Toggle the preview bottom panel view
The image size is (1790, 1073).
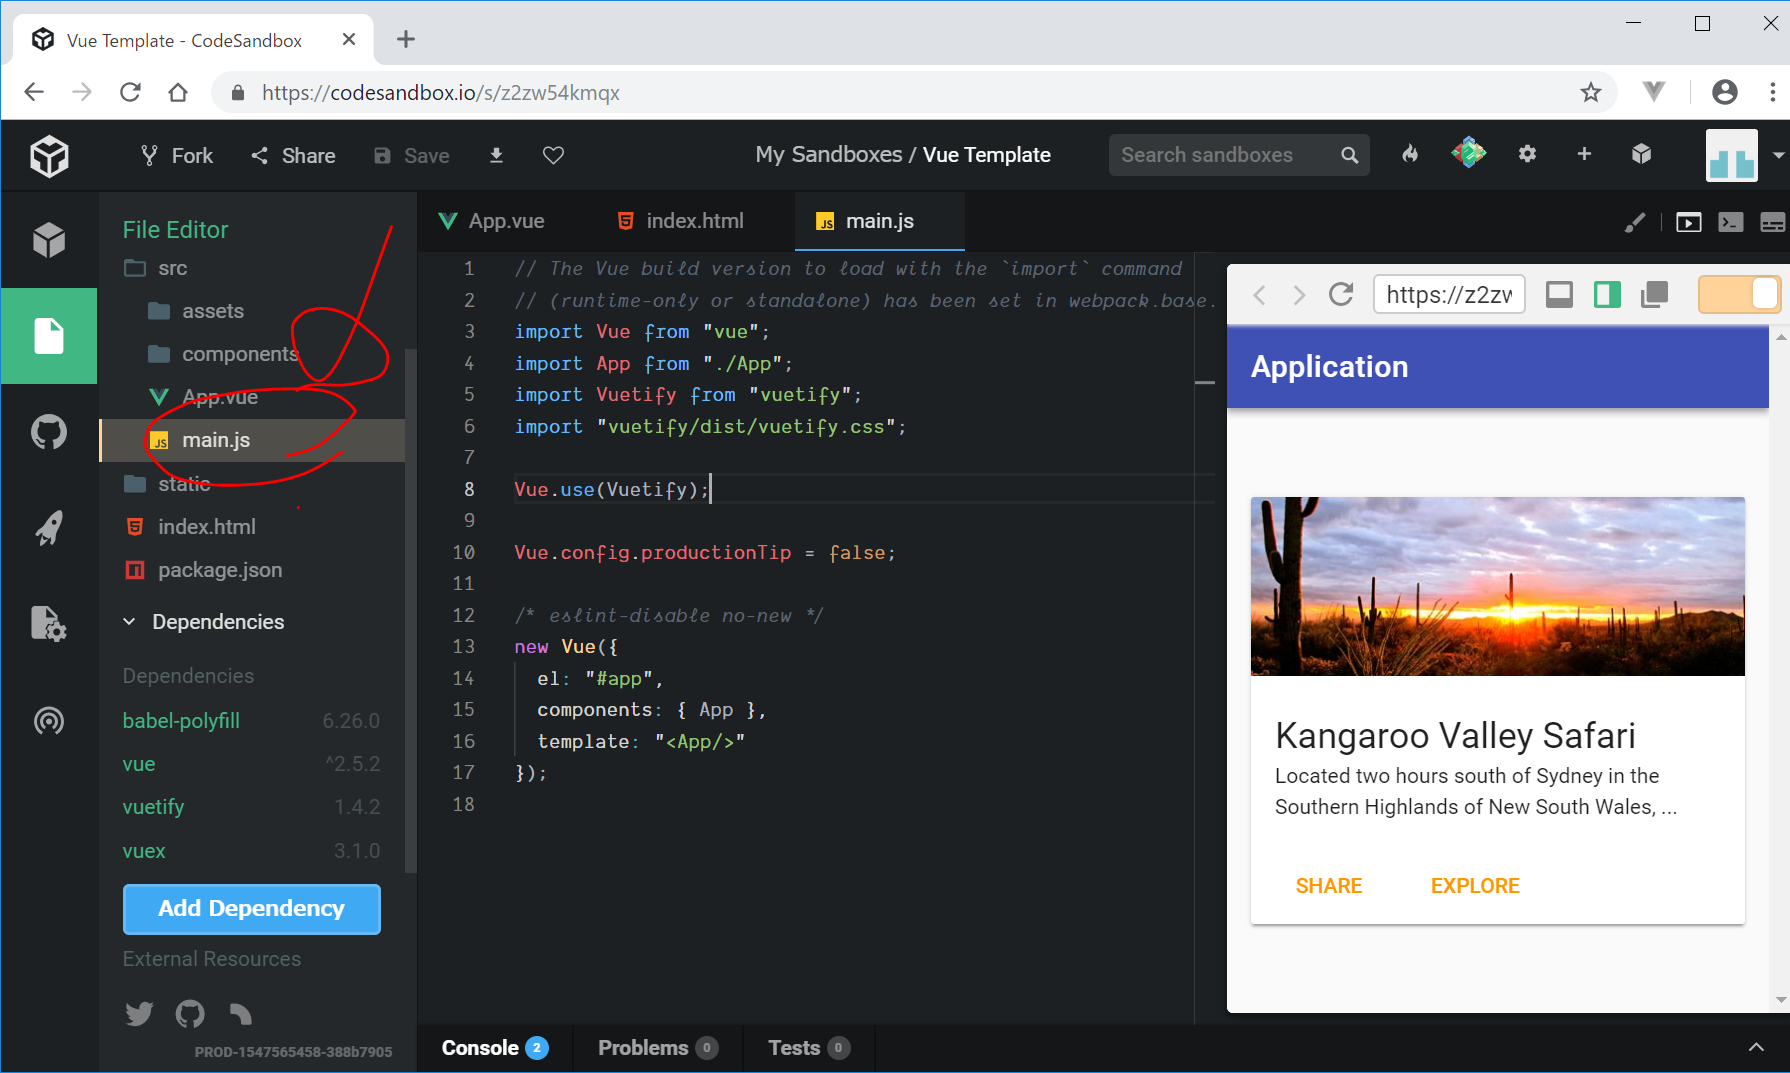[x=1559, y=295]
